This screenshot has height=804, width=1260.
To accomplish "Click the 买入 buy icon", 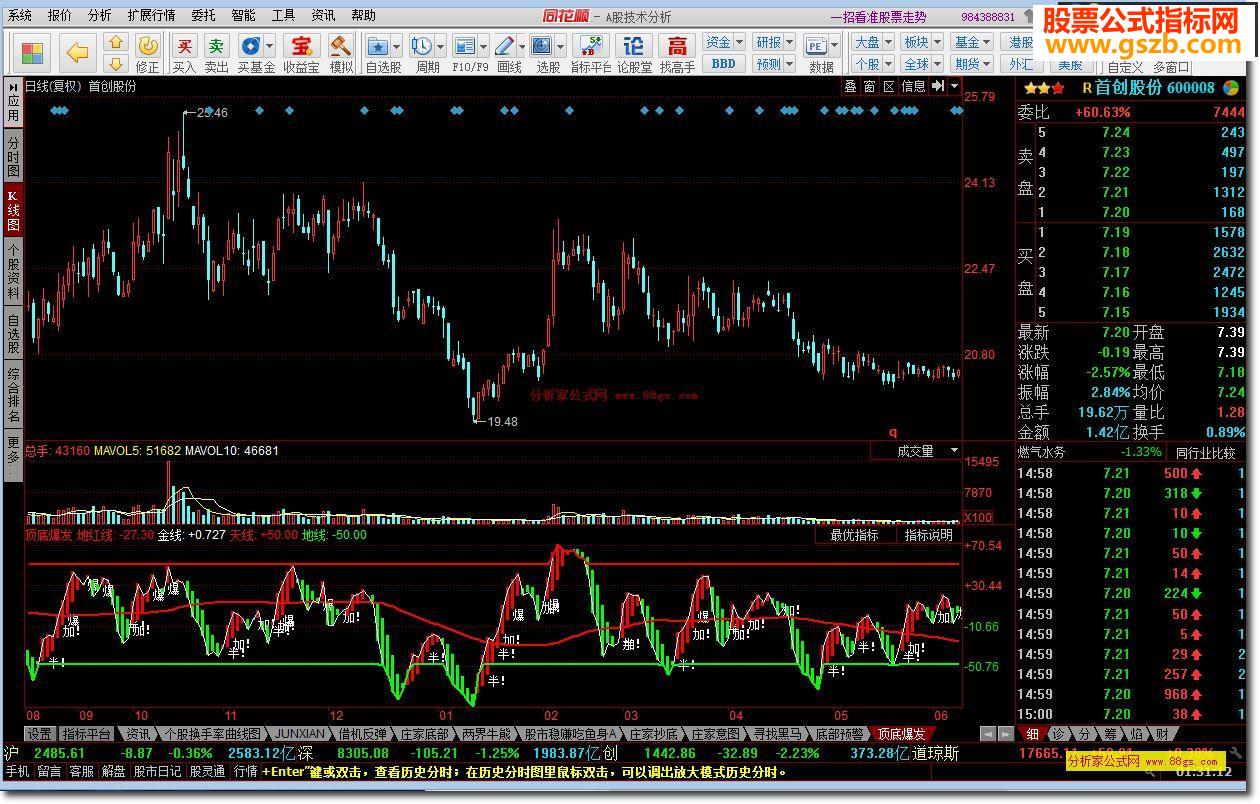I will click(184, 46).
